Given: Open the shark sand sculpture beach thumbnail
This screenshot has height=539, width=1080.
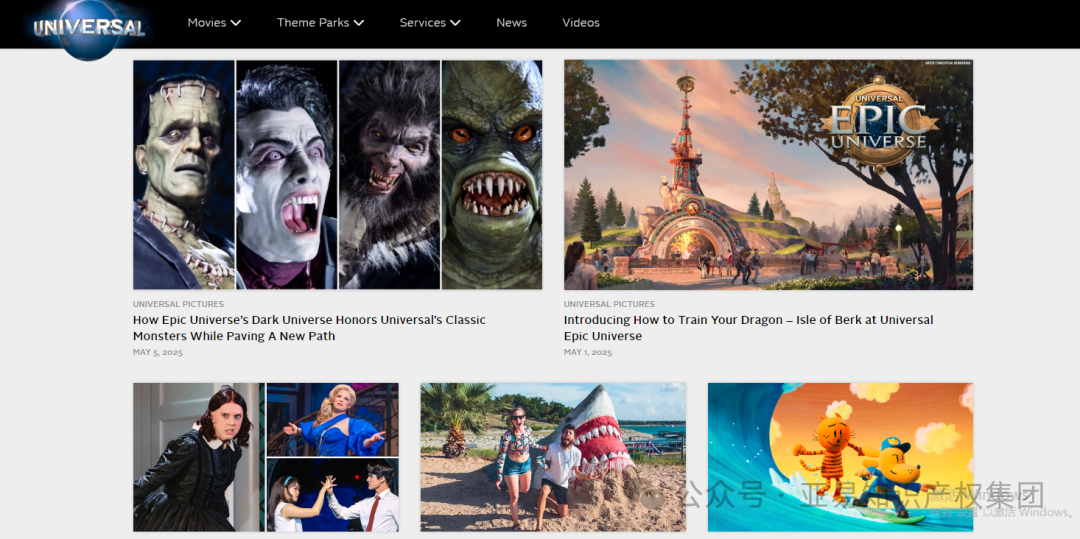Looking at the screenshot, I should (x=553, y=456).
